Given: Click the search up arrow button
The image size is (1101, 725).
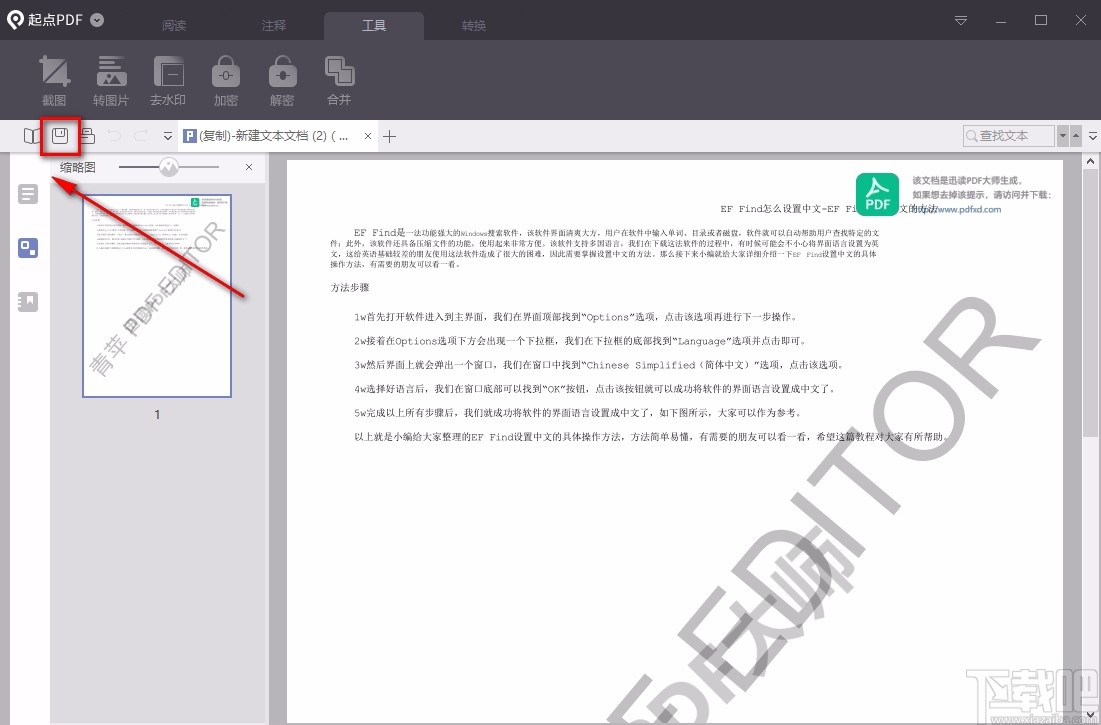Looking at the screenshot, I should click(1076, 135).
